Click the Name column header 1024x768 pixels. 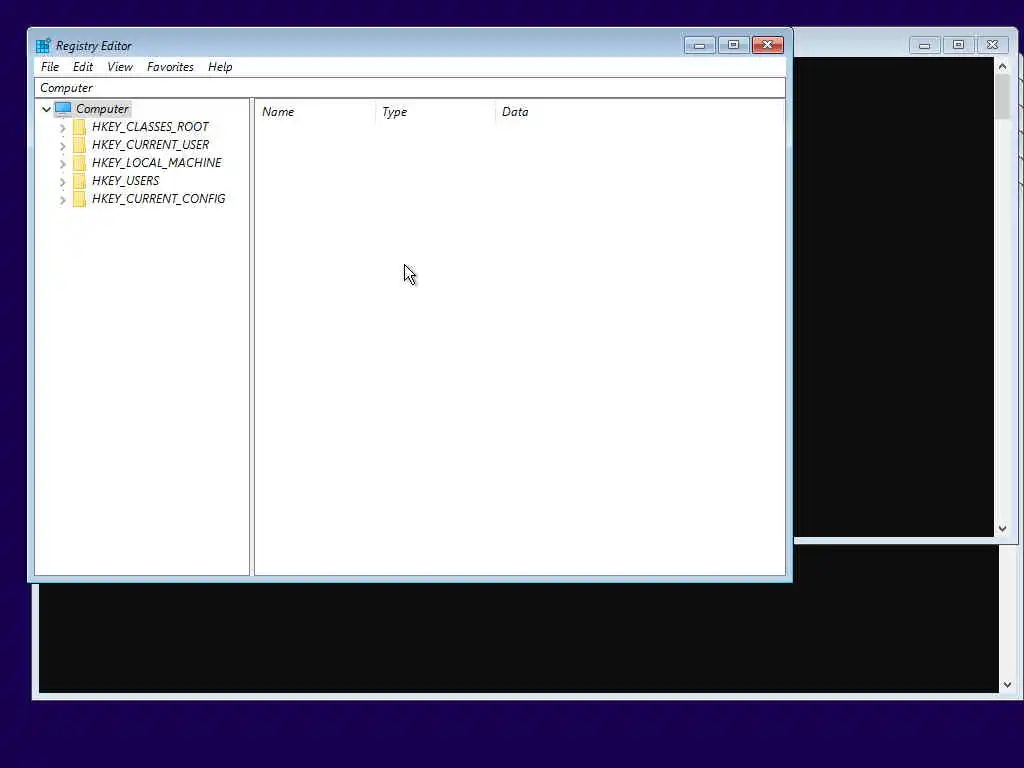315,112
